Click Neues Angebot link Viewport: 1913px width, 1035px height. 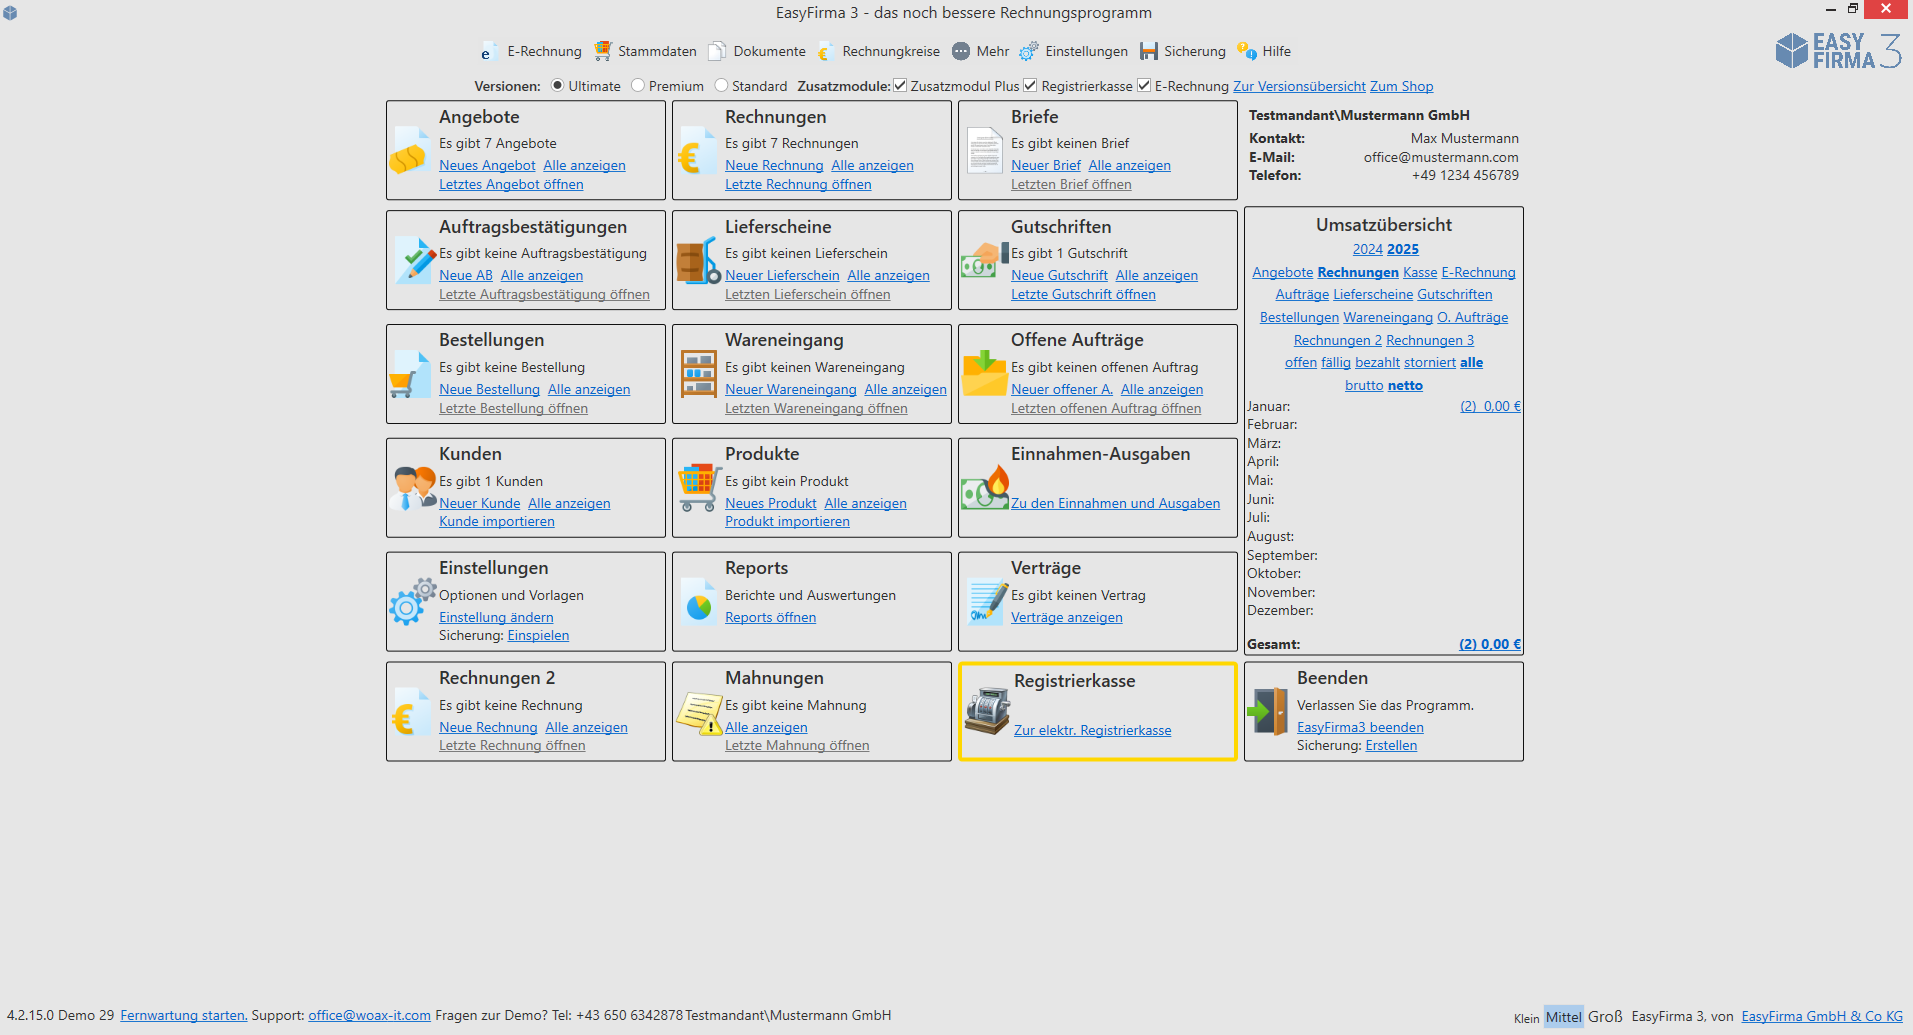tap(487, 165)
